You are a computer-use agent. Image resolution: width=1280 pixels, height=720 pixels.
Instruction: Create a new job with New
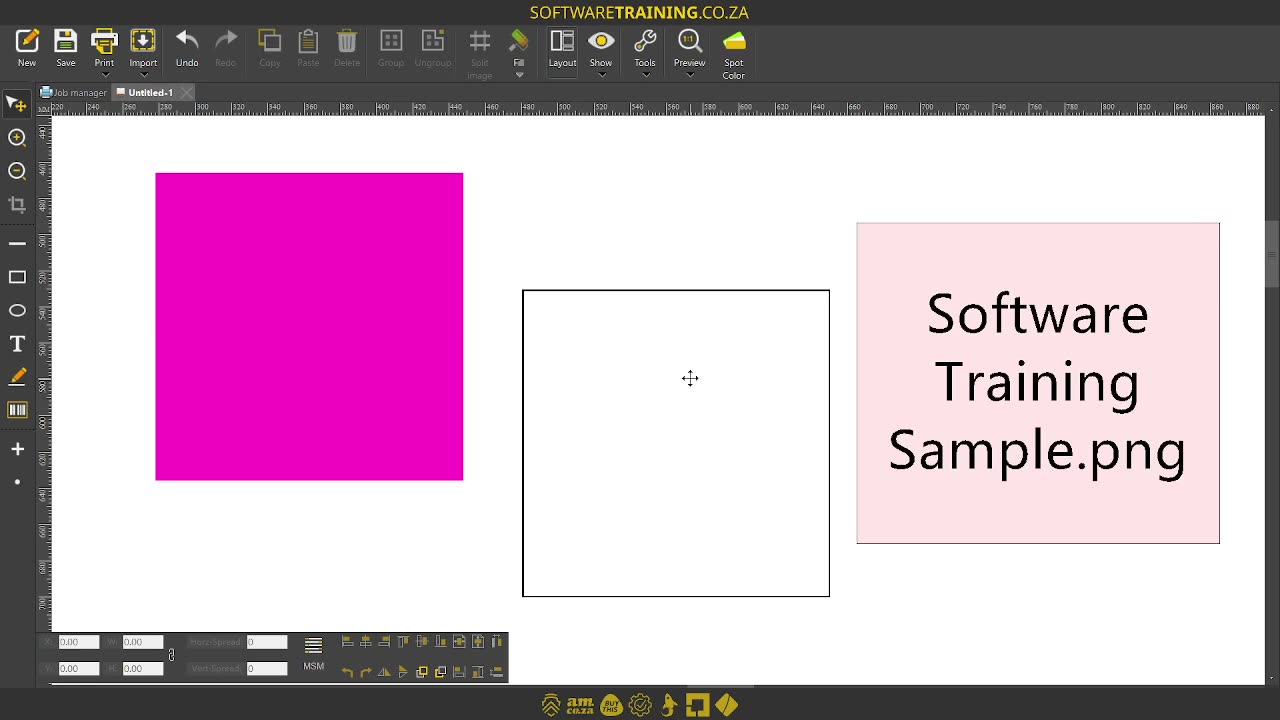pos(27,47)
